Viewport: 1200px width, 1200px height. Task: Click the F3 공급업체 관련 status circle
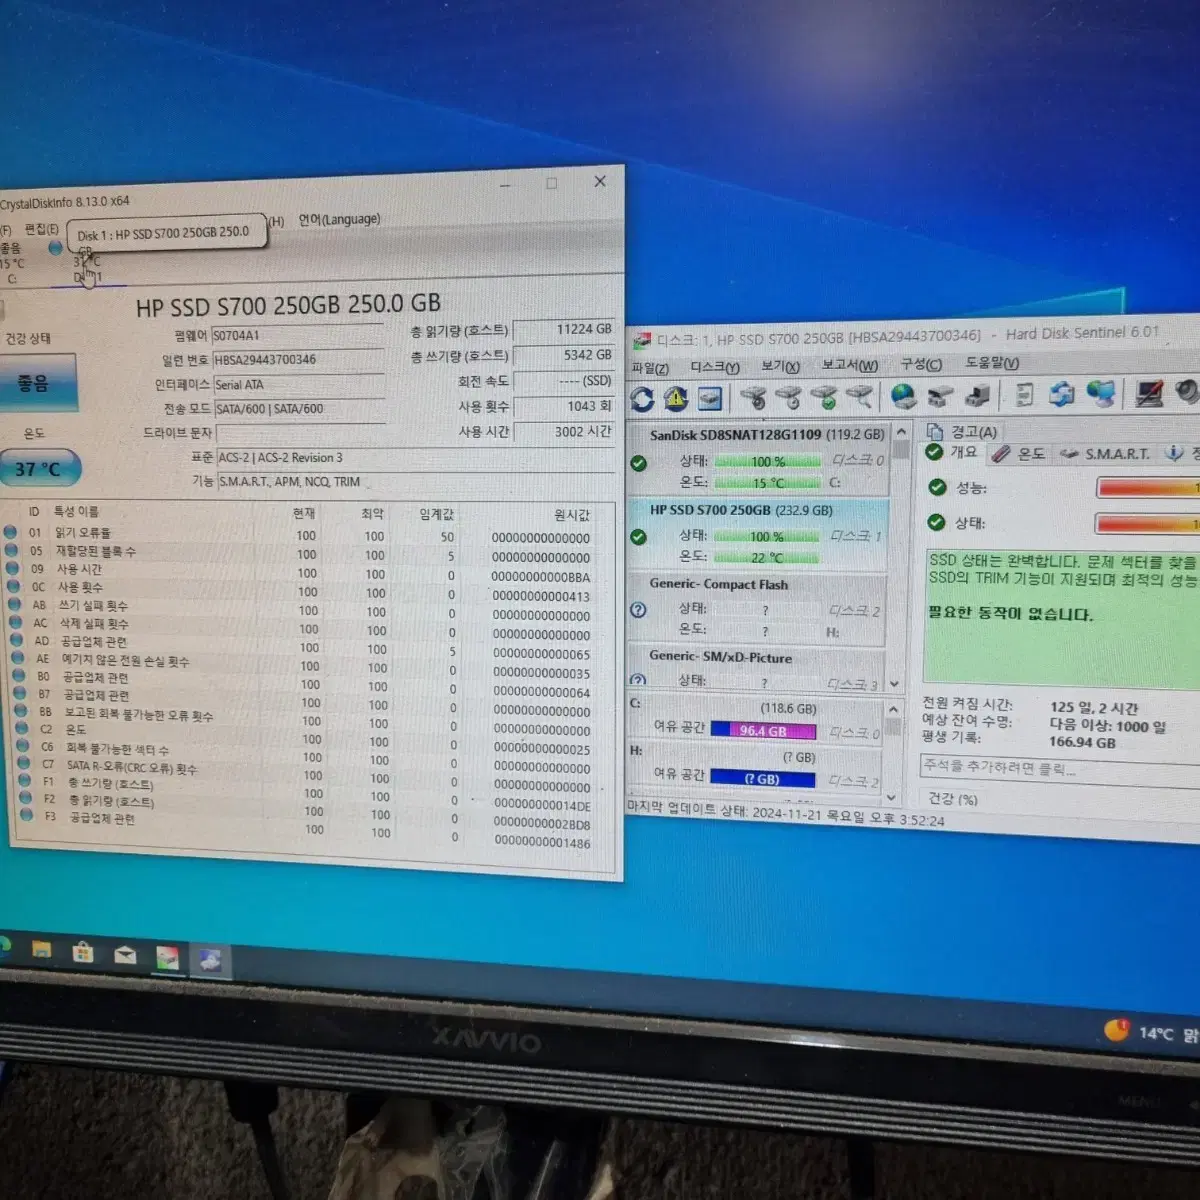click(x=26, y=816)
